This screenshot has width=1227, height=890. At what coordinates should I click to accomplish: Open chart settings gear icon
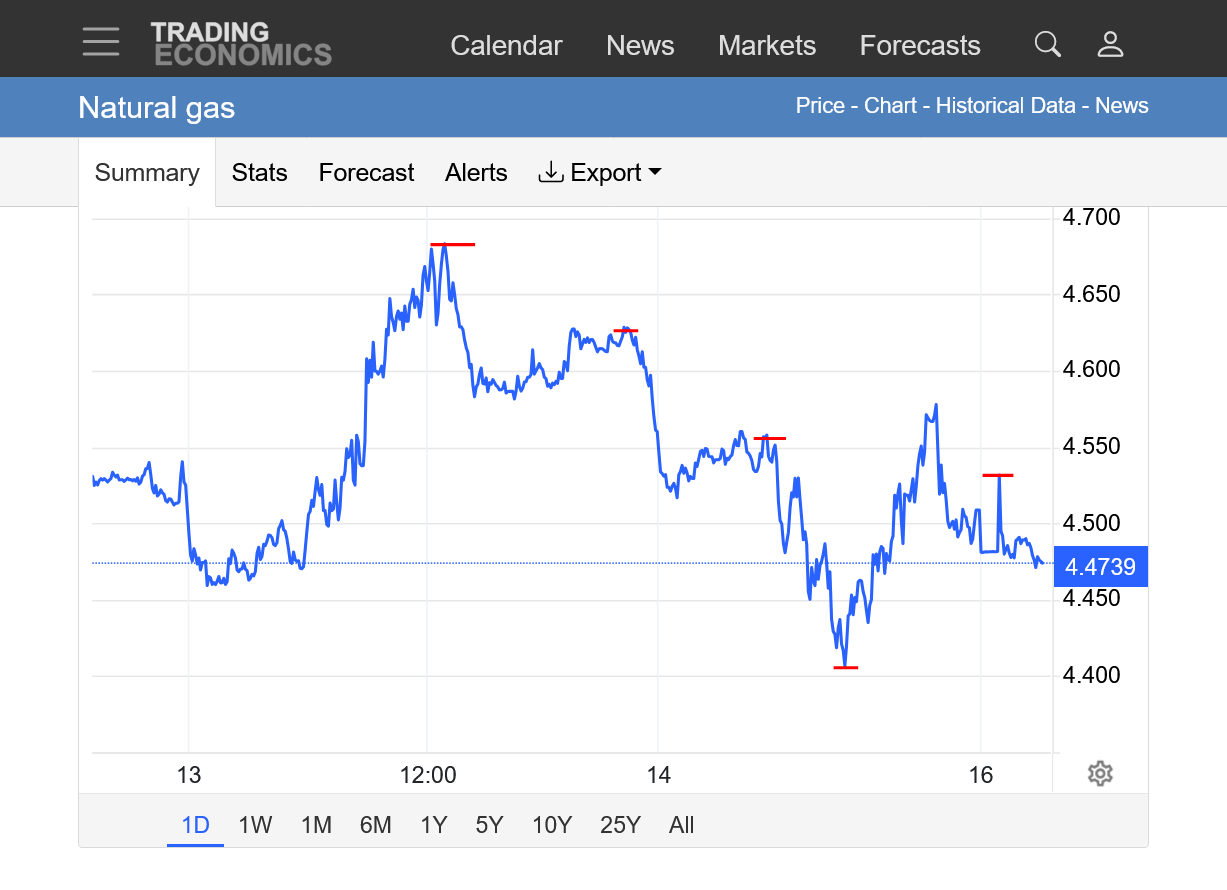[x=1100, y=773]
